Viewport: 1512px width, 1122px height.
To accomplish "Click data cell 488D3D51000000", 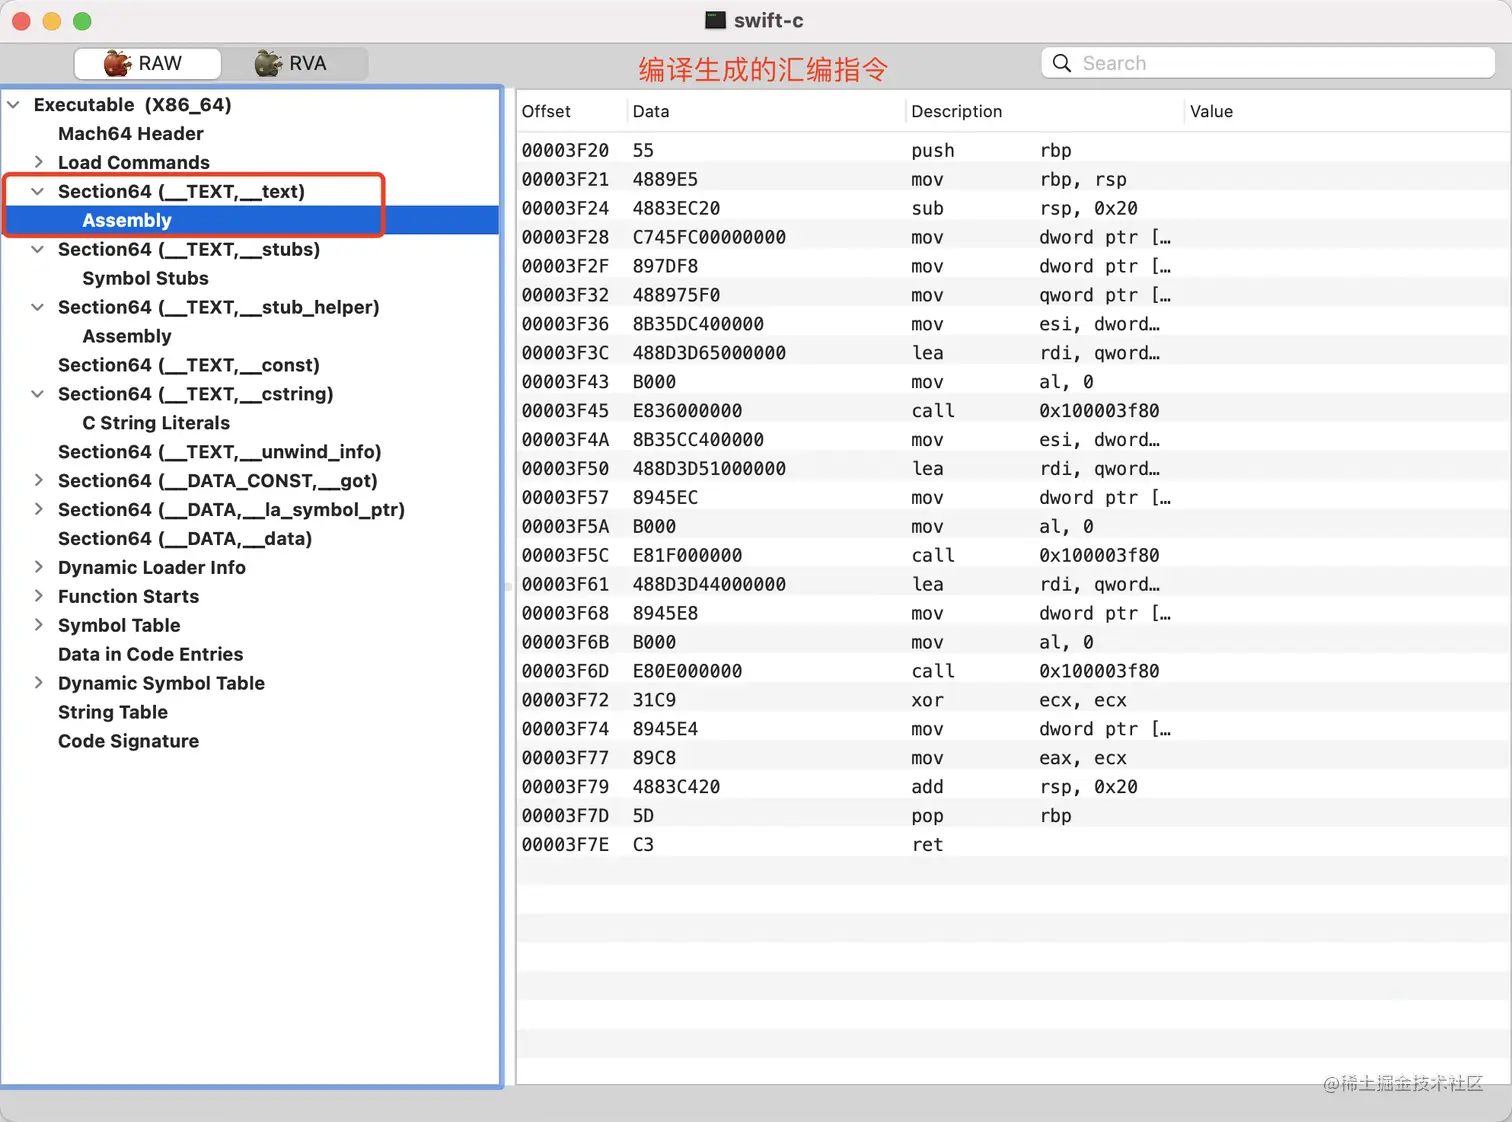I will [x=709, y=468].
